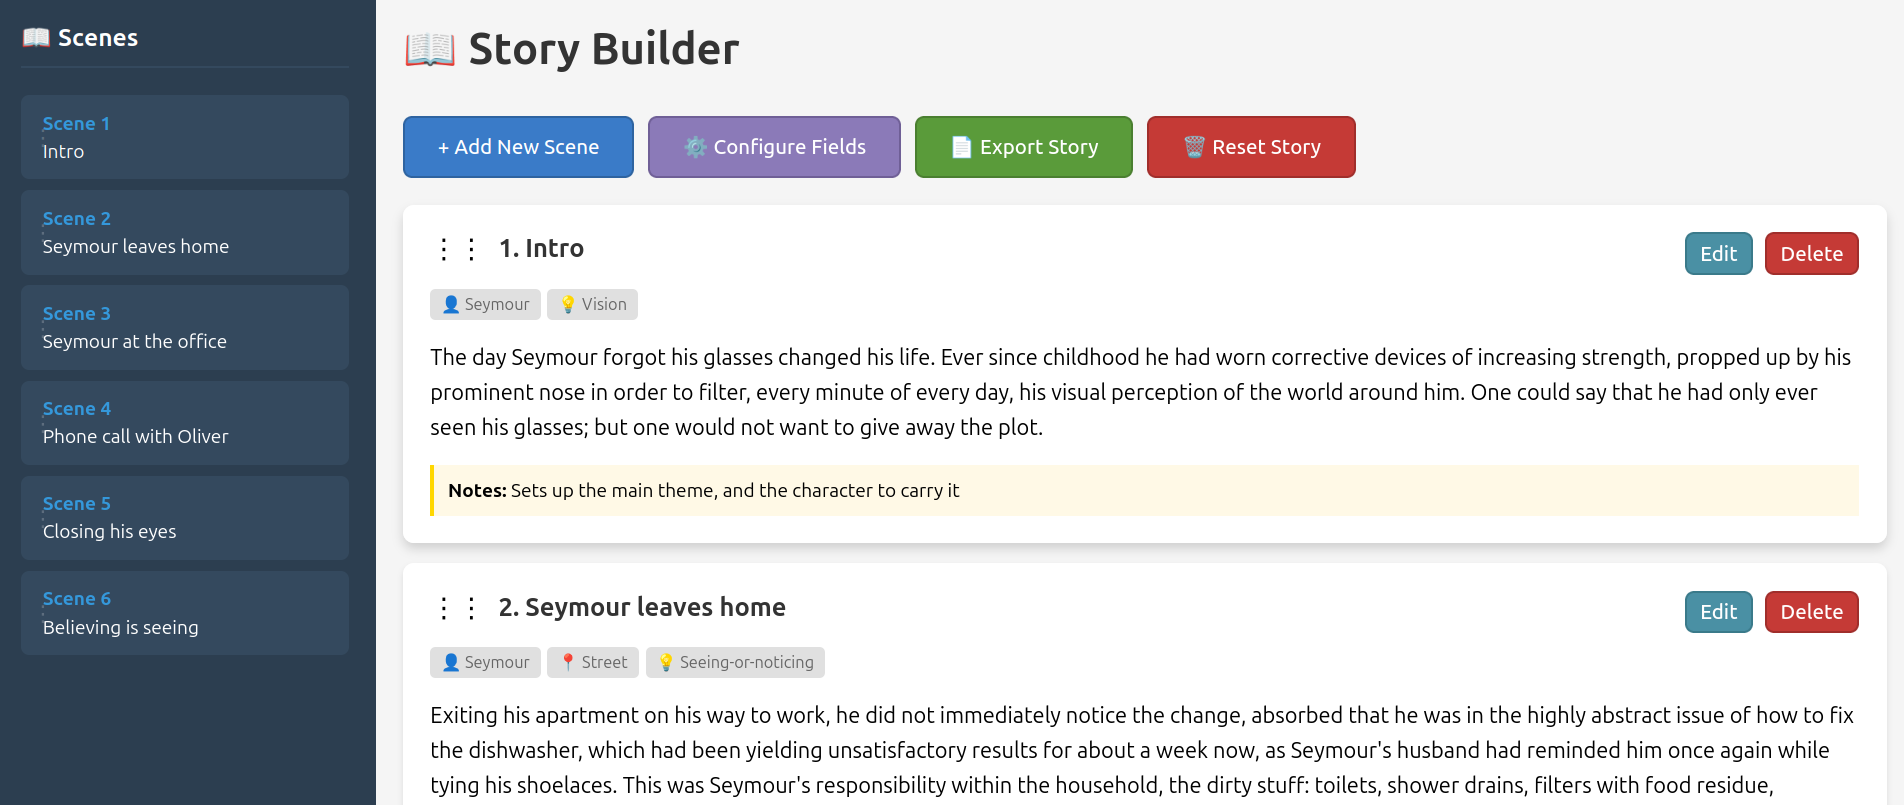Viewport: 1904px width, 805px height.
Task: Click the Street location tag in scene 2
Action: pyautogui.click(x=592, y=663)
